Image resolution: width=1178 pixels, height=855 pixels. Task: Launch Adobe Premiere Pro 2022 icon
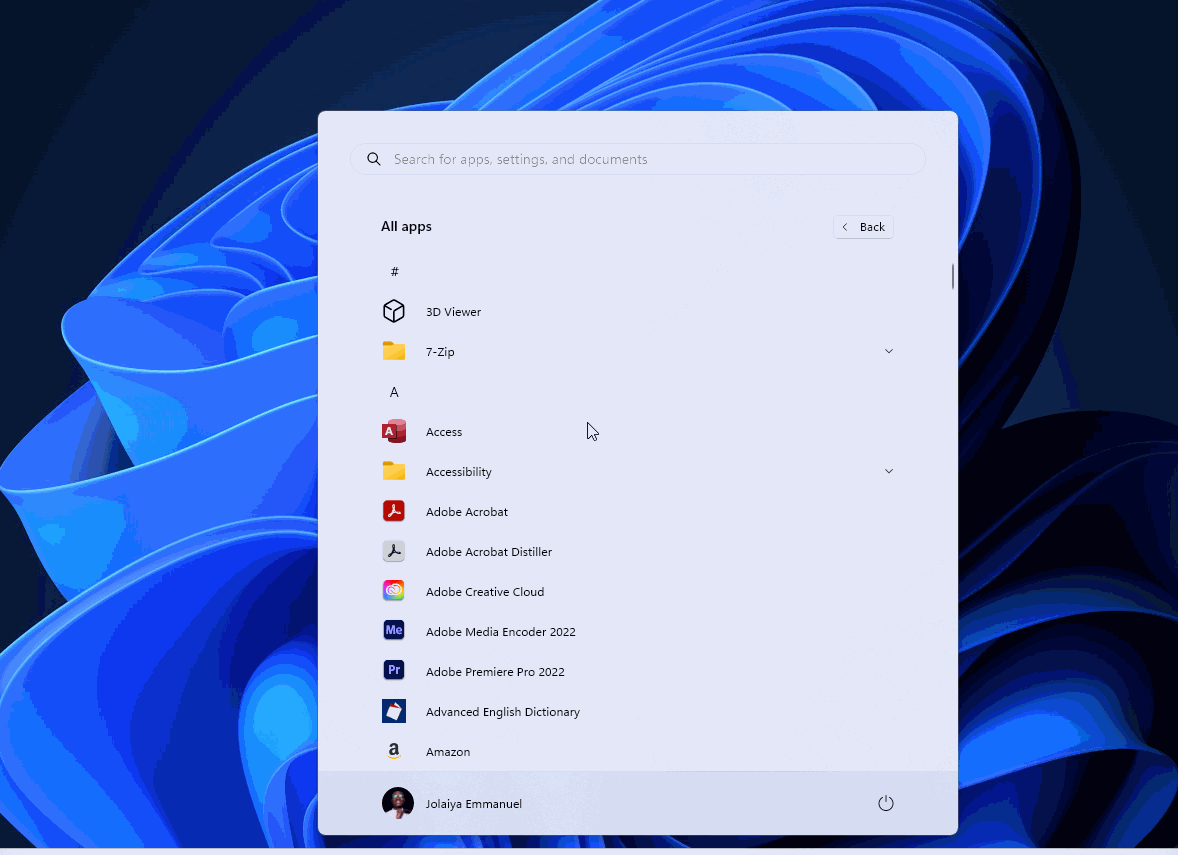click(x=394, y=672)
